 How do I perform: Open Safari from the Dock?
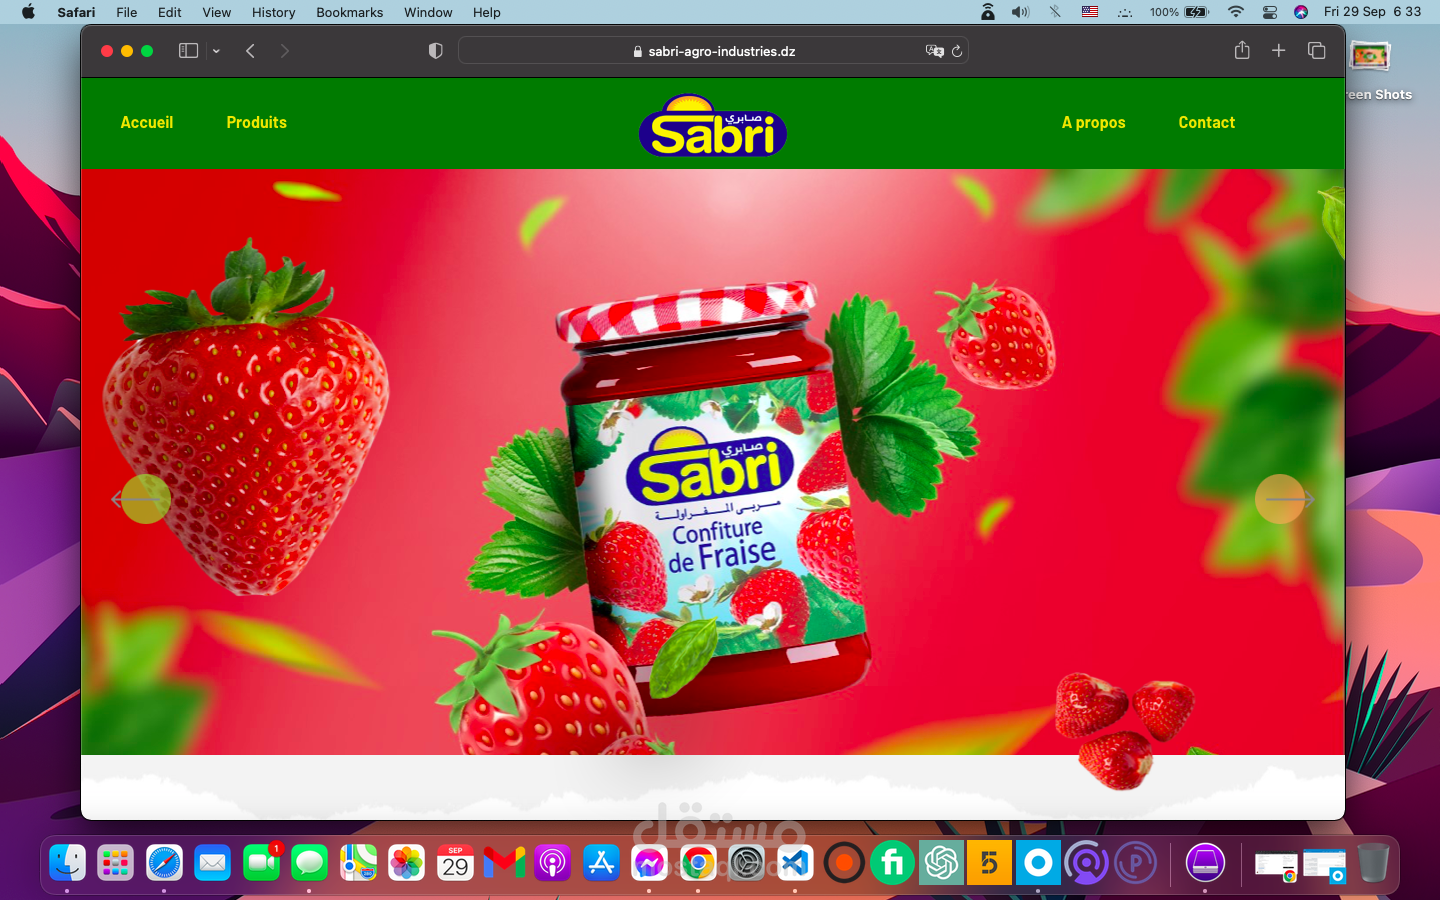pyautogui.click(x=164, y=863)
